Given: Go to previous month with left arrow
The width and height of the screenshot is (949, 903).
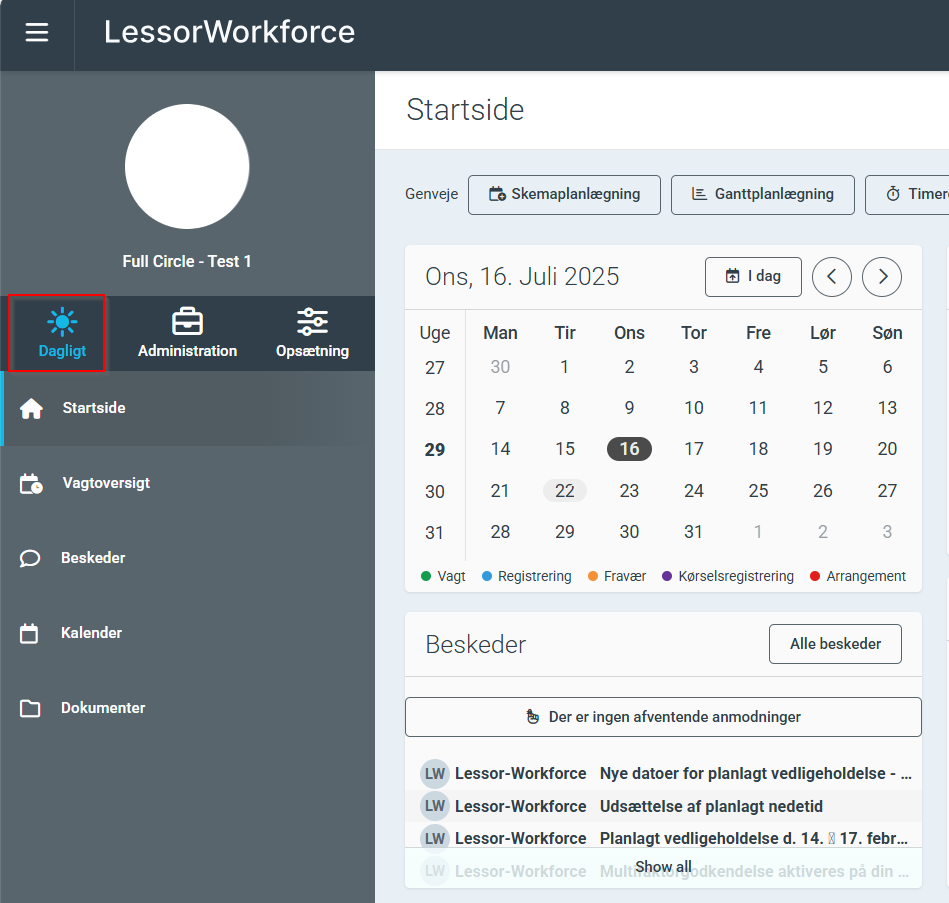Looking at the screenshot, I should (832, 277).
